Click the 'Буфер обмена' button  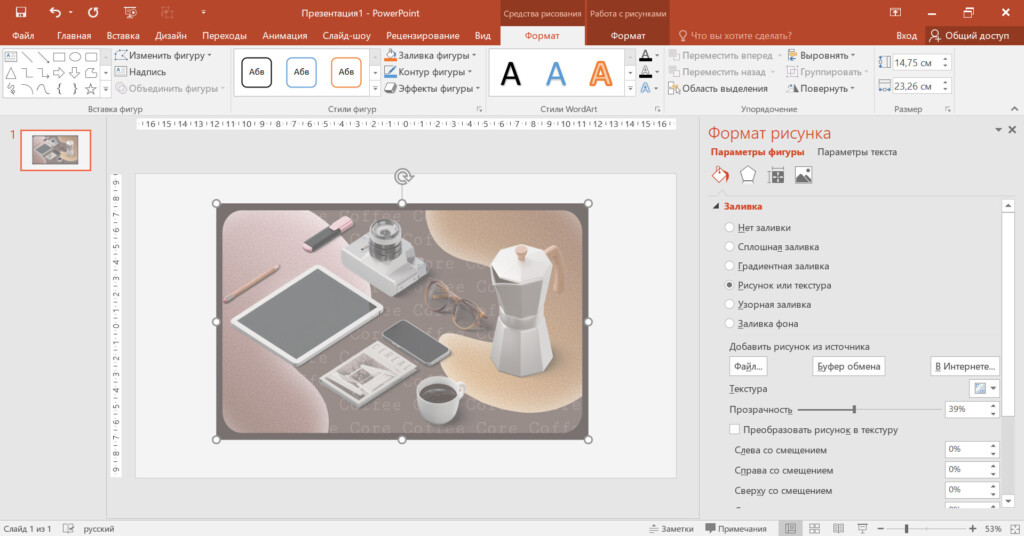pos(849,366)
